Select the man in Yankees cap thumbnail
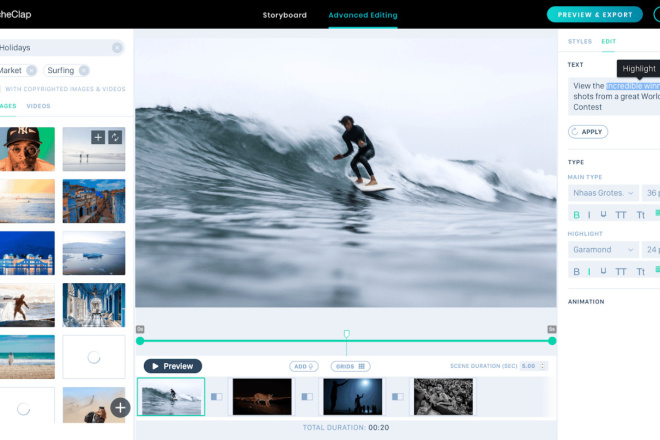Viewport: 660px width, 440px height. 27,149
